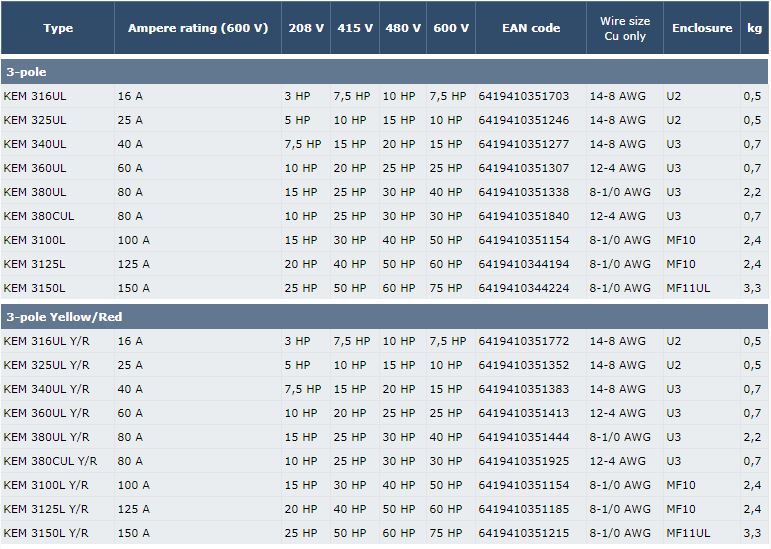The width and height of the screenshot is (771, 549).
Task: Click EAN code 6419410351444
Action: point(524,437)
